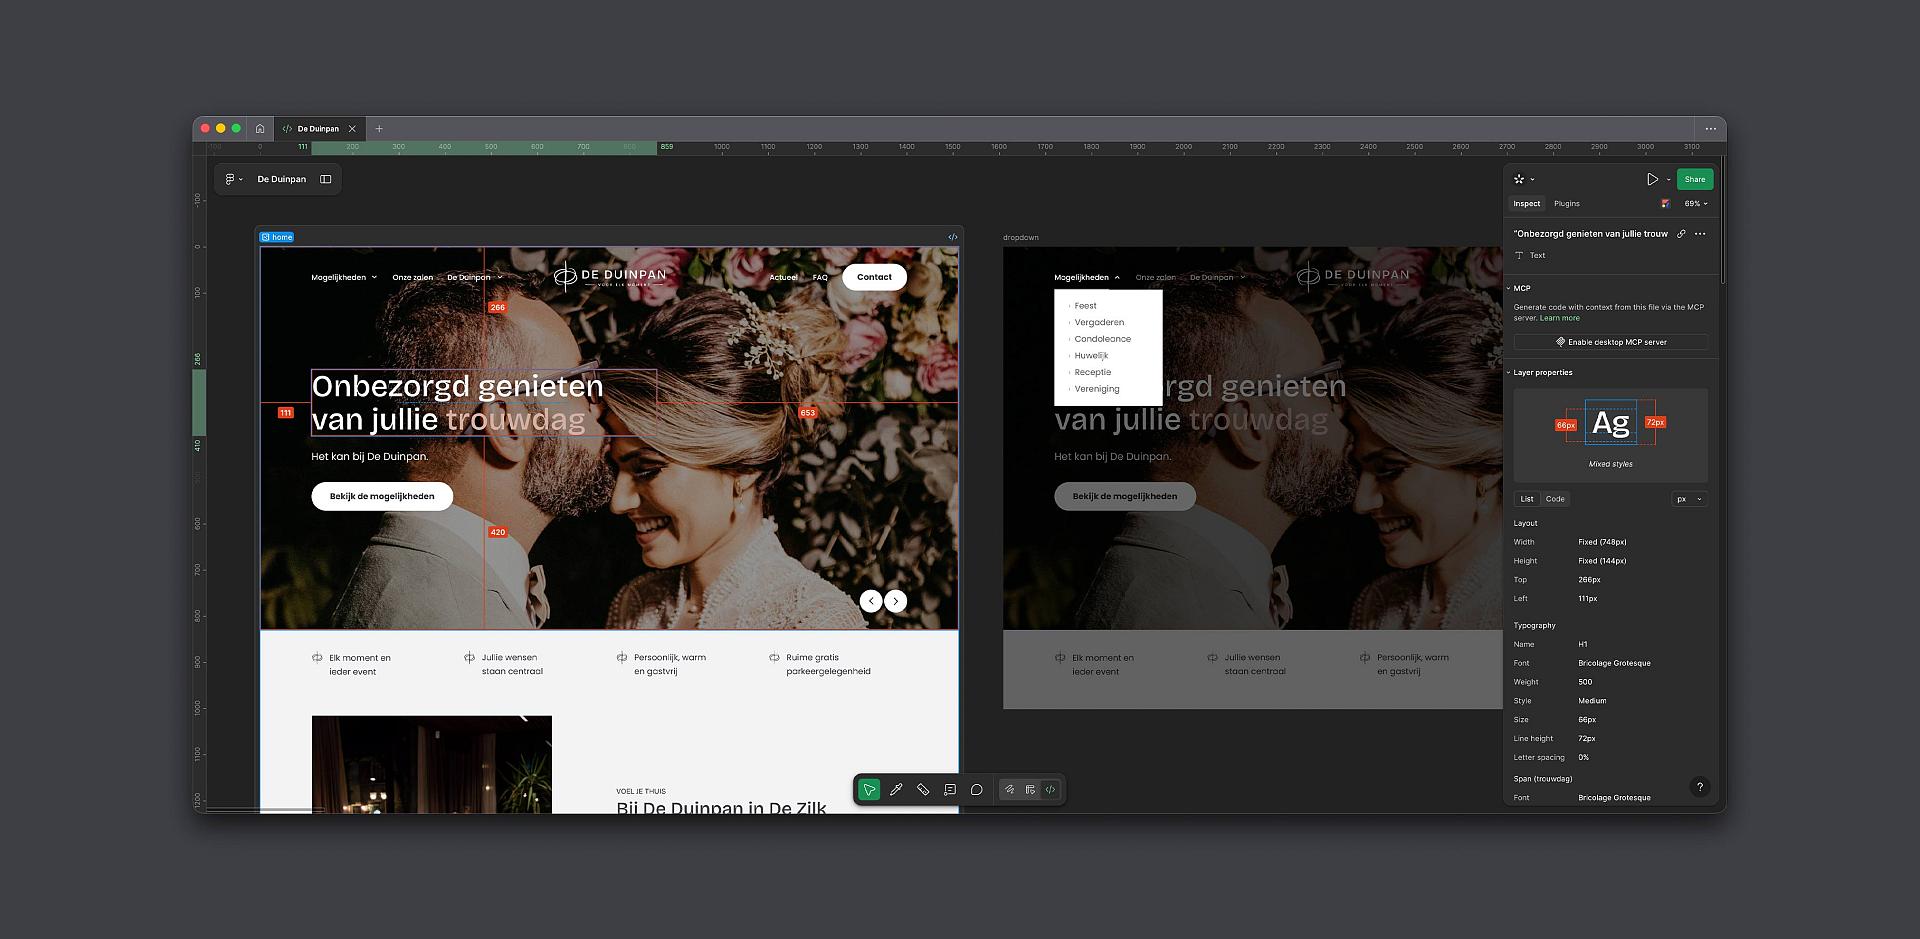Select the Move cursor tool in bottom toolbar
Screen dimensions: 1920x939
(x=869, y=790)
